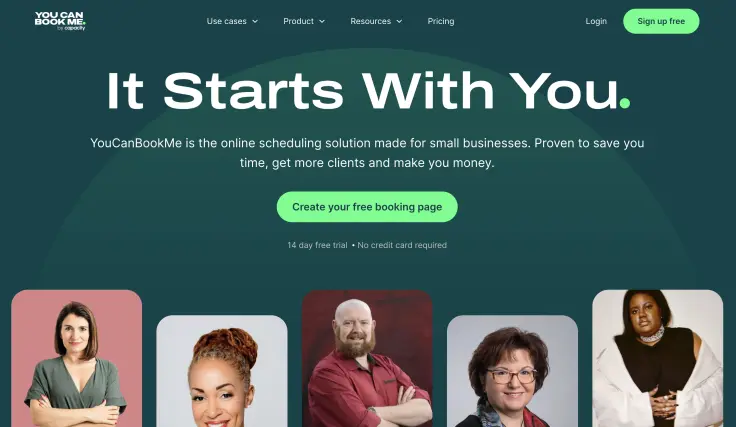The height and width of the screenshot is (427, 736).
Task: Select the woman on pink background photo
Action: pos(77,358)
